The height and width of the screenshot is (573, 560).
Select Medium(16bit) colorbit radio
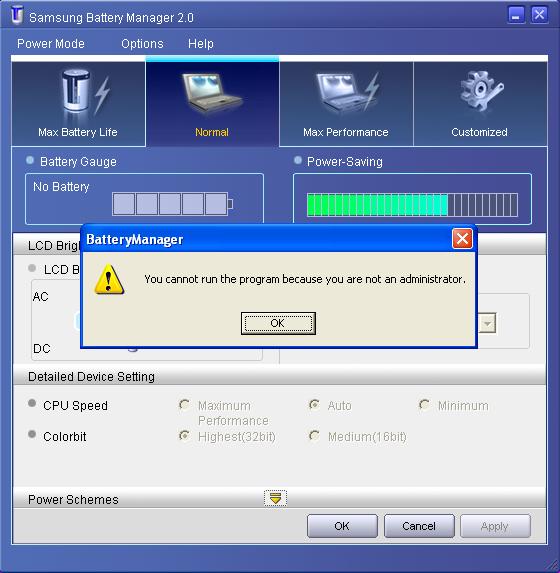point(314,436)
